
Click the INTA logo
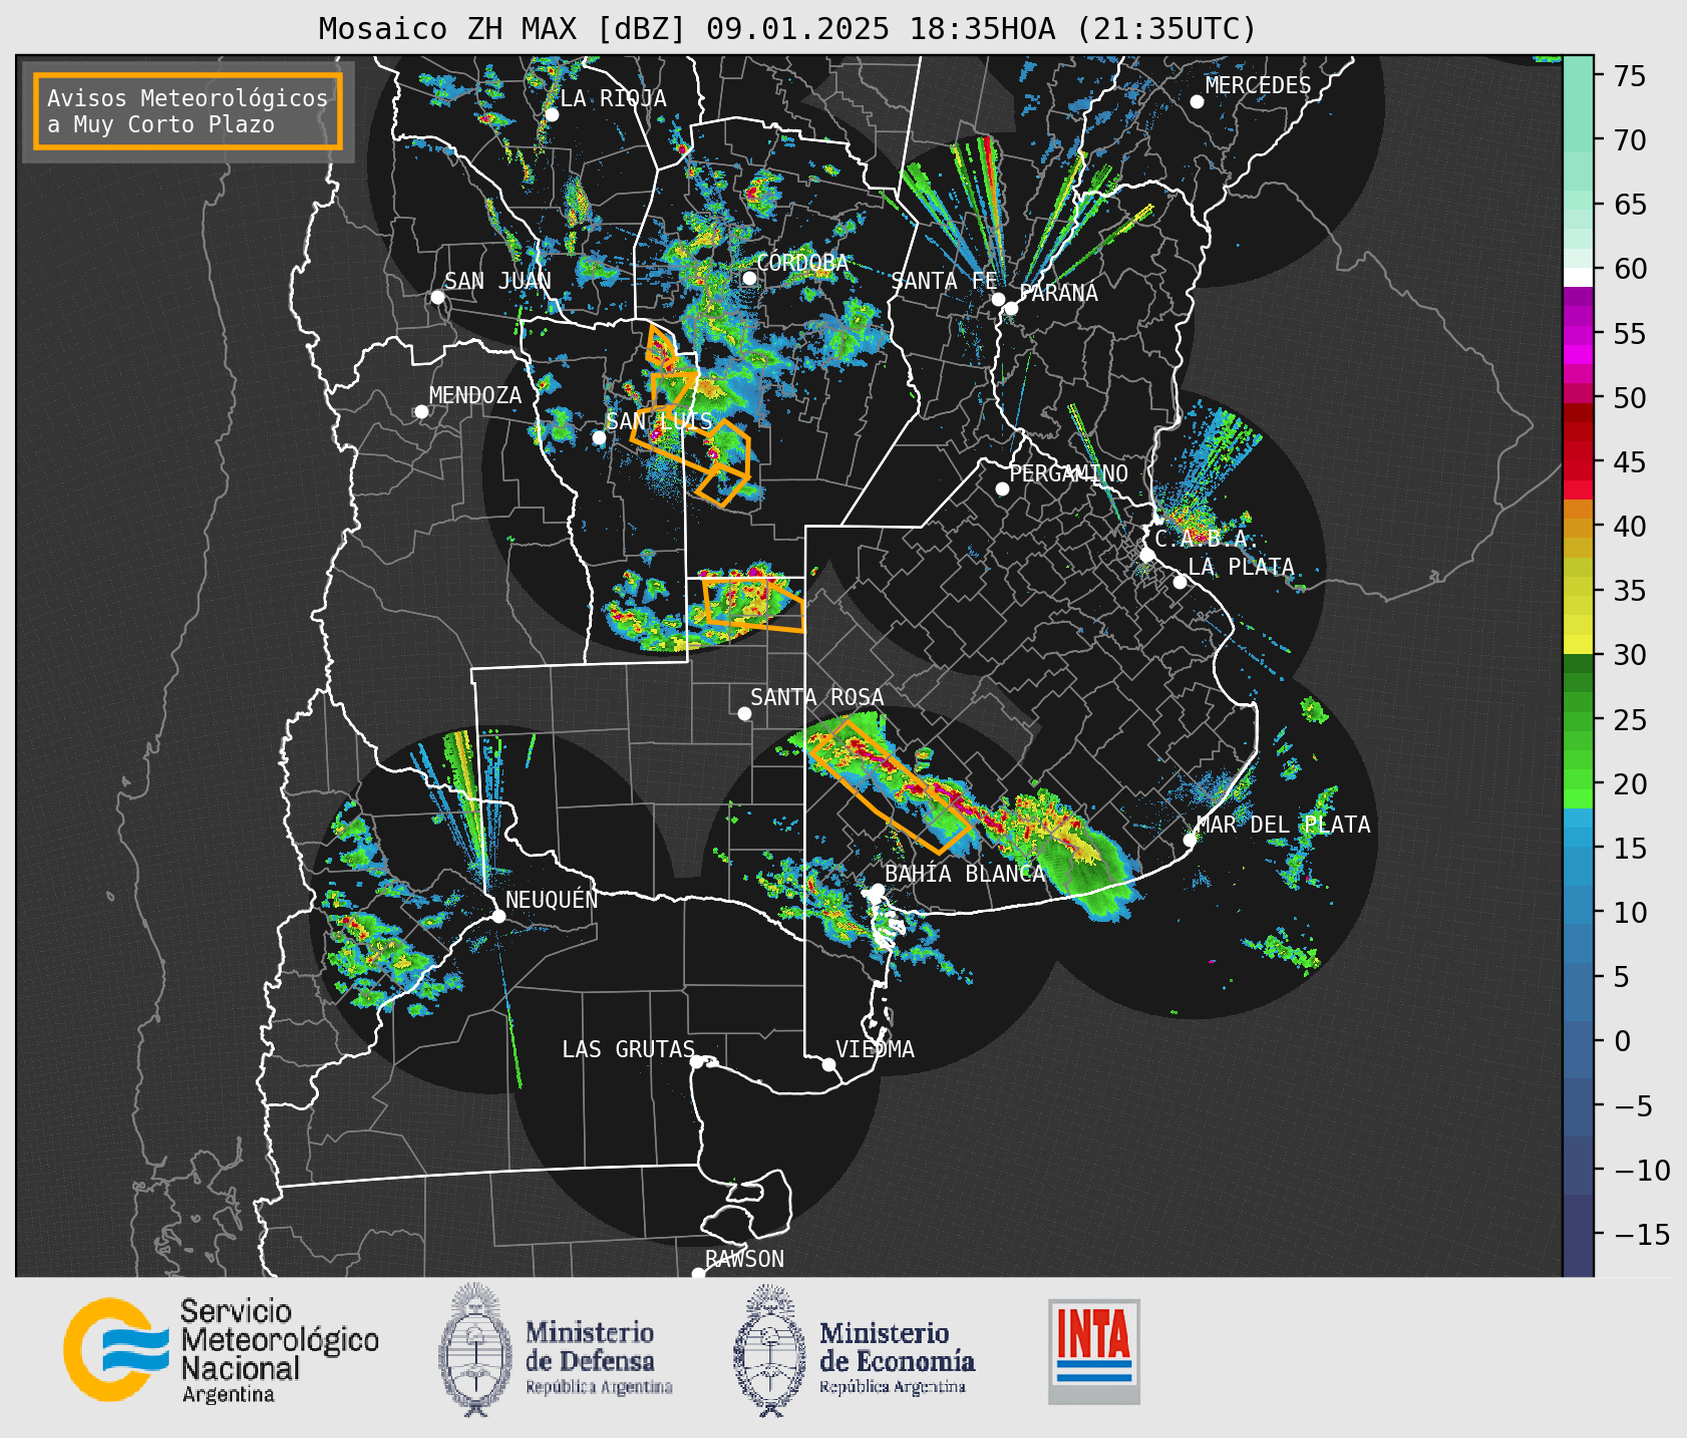1094,1351
